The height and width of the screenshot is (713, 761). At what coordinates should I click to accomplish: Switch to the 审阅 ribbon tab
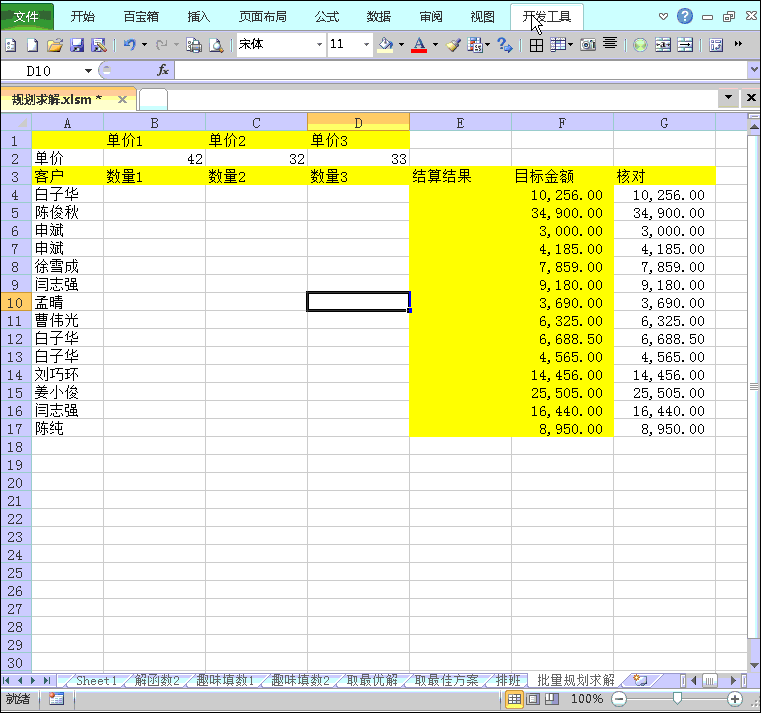click(430, 17)
